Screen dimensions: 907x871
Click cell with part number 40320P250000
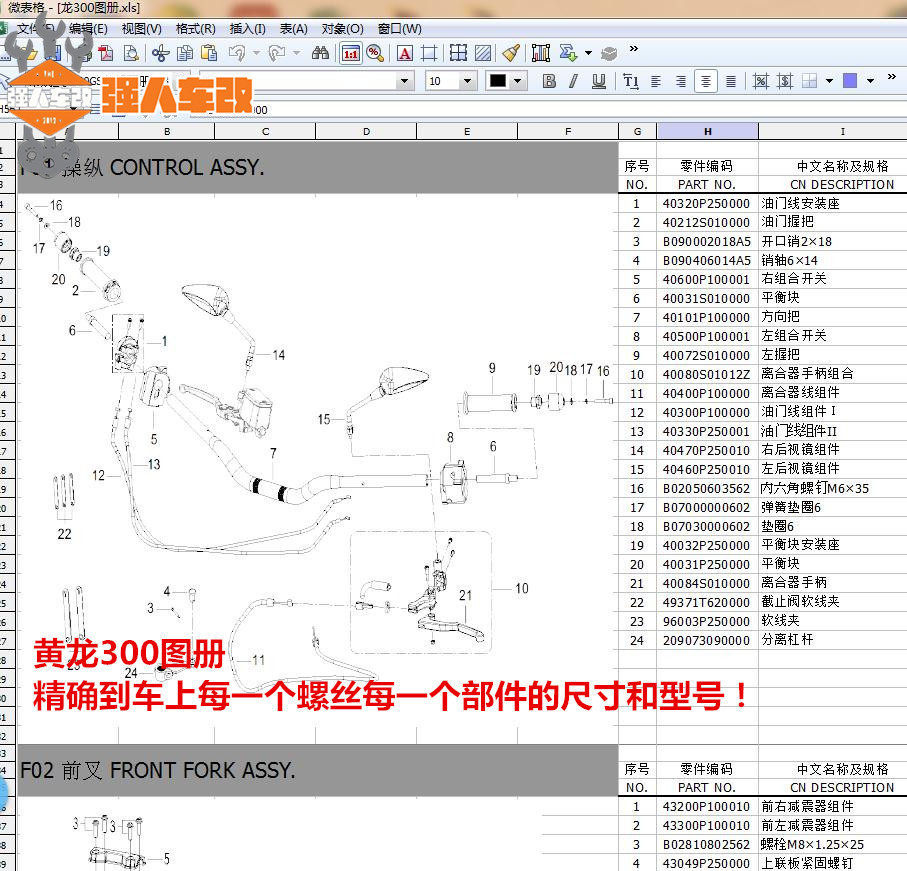point(707,204)
